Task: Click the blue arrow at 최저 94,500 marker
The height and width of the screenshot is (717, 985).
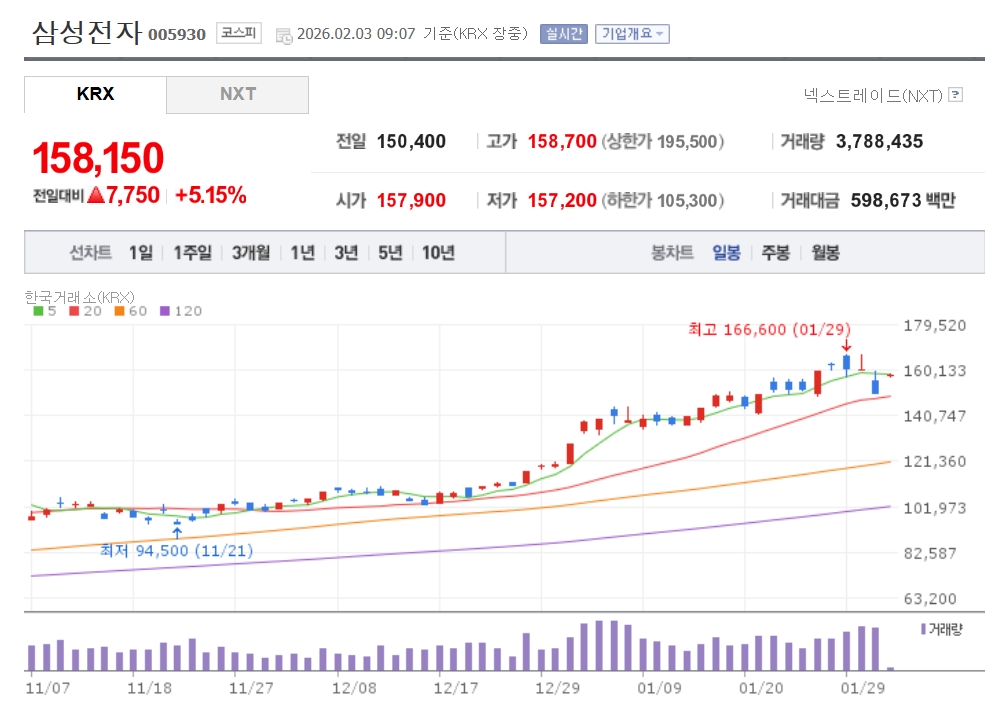Action: point(177,532)
